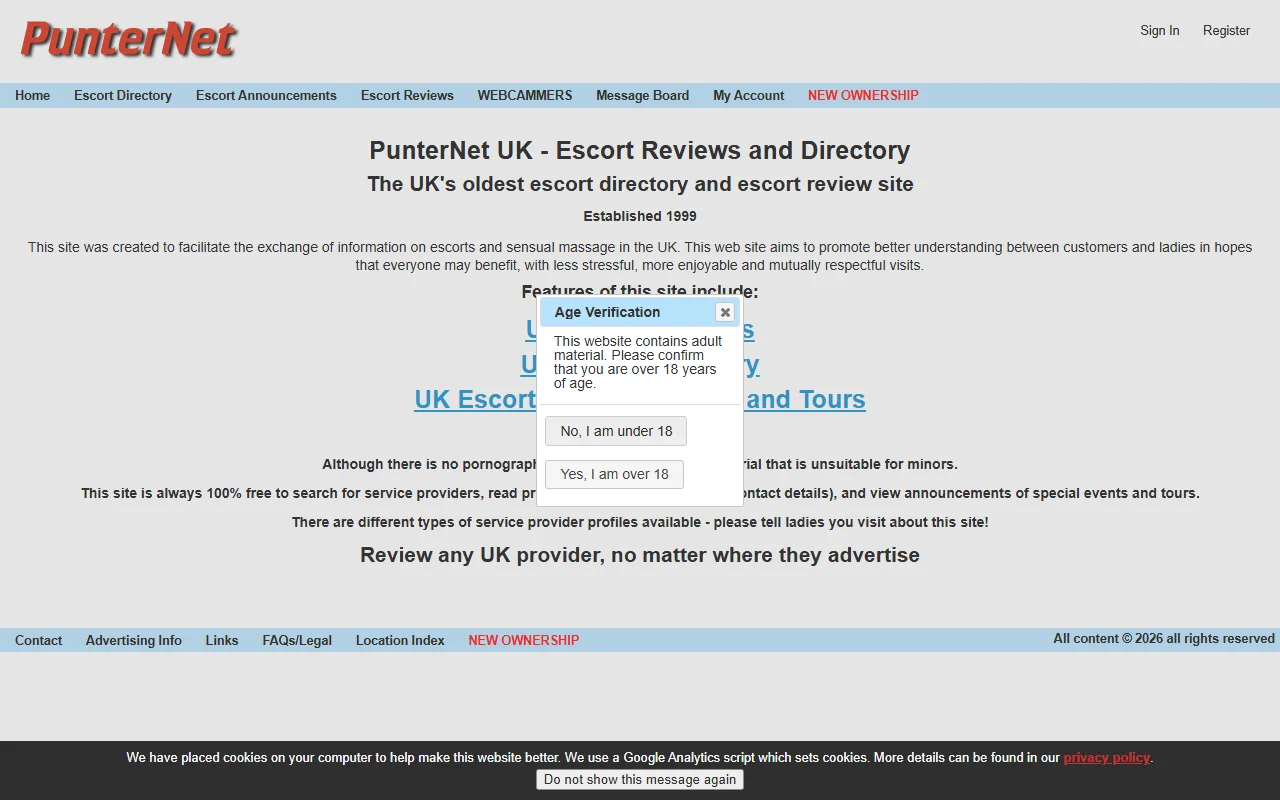Click 'Yes, I am over 18'
Image resolution: width=1280 pixels, height=800 pixels.
click(614, 474)
